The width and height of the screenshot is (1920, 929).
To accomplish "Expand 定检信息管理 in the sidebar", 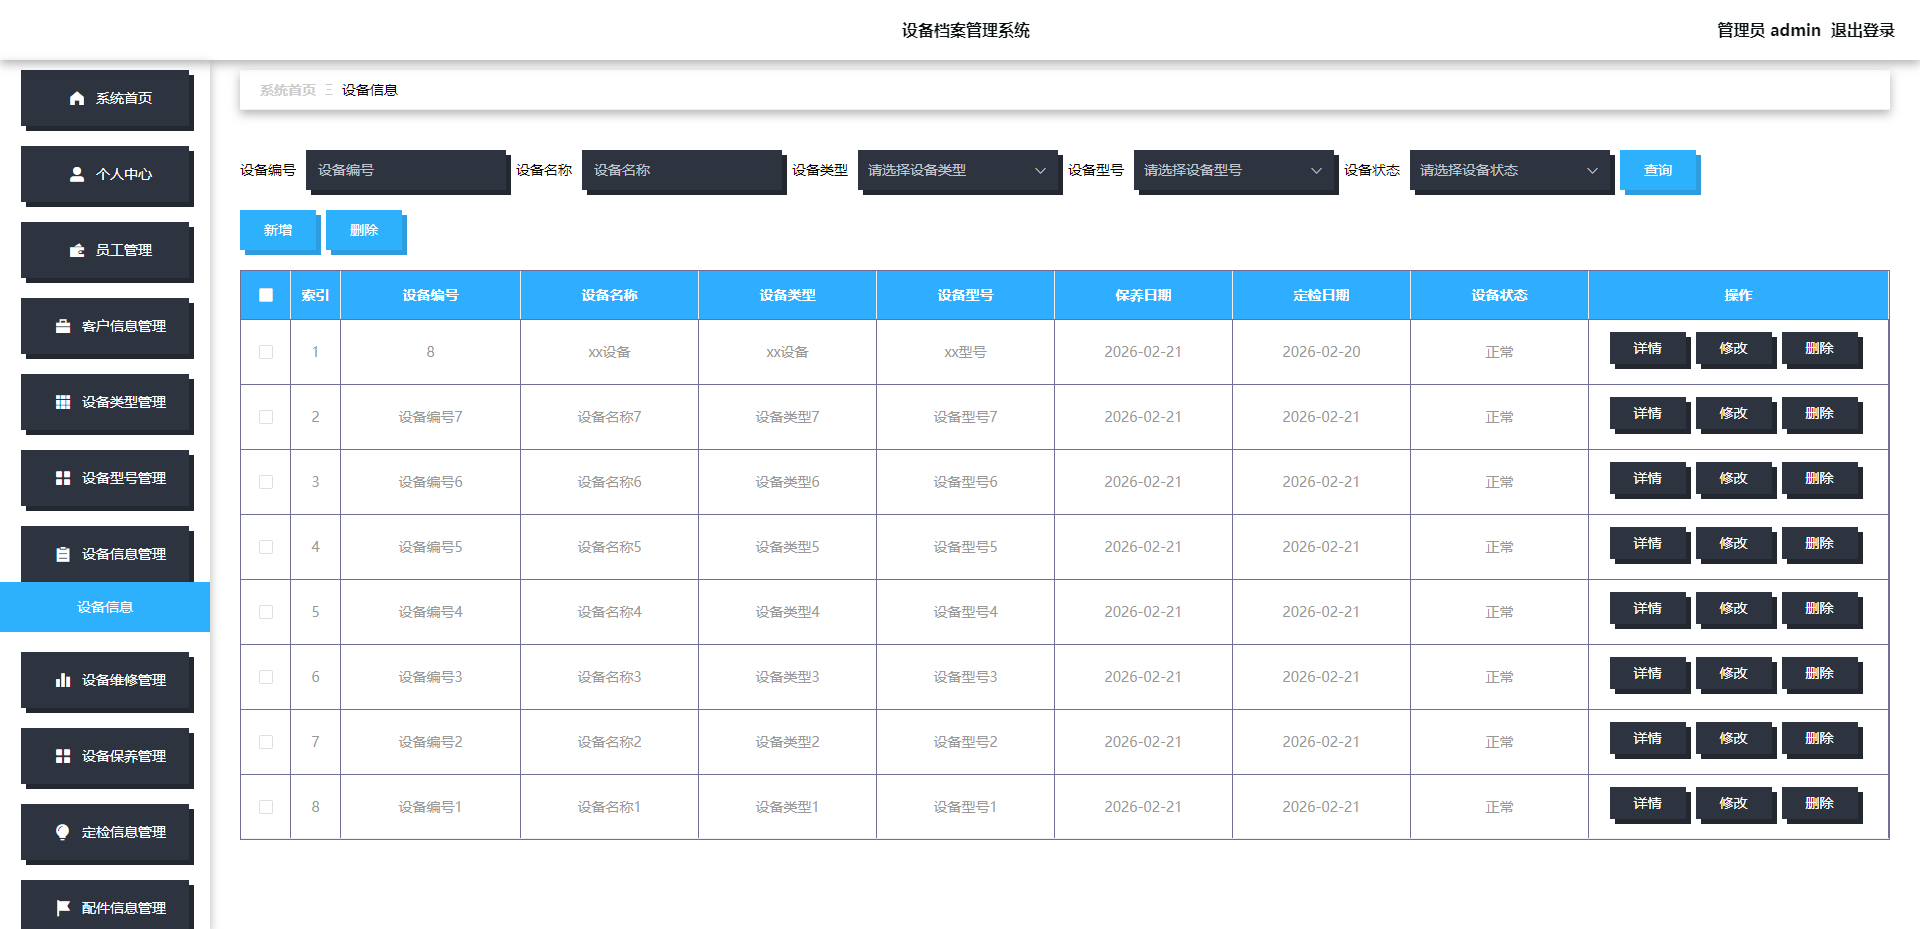I will click(x=106, y=832).
